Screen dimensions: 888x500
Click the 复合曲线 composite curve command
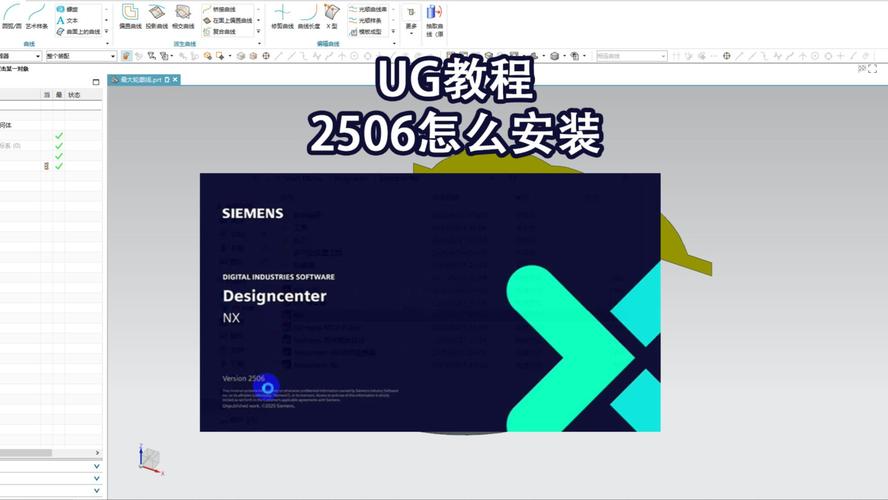tap(219, 32)
